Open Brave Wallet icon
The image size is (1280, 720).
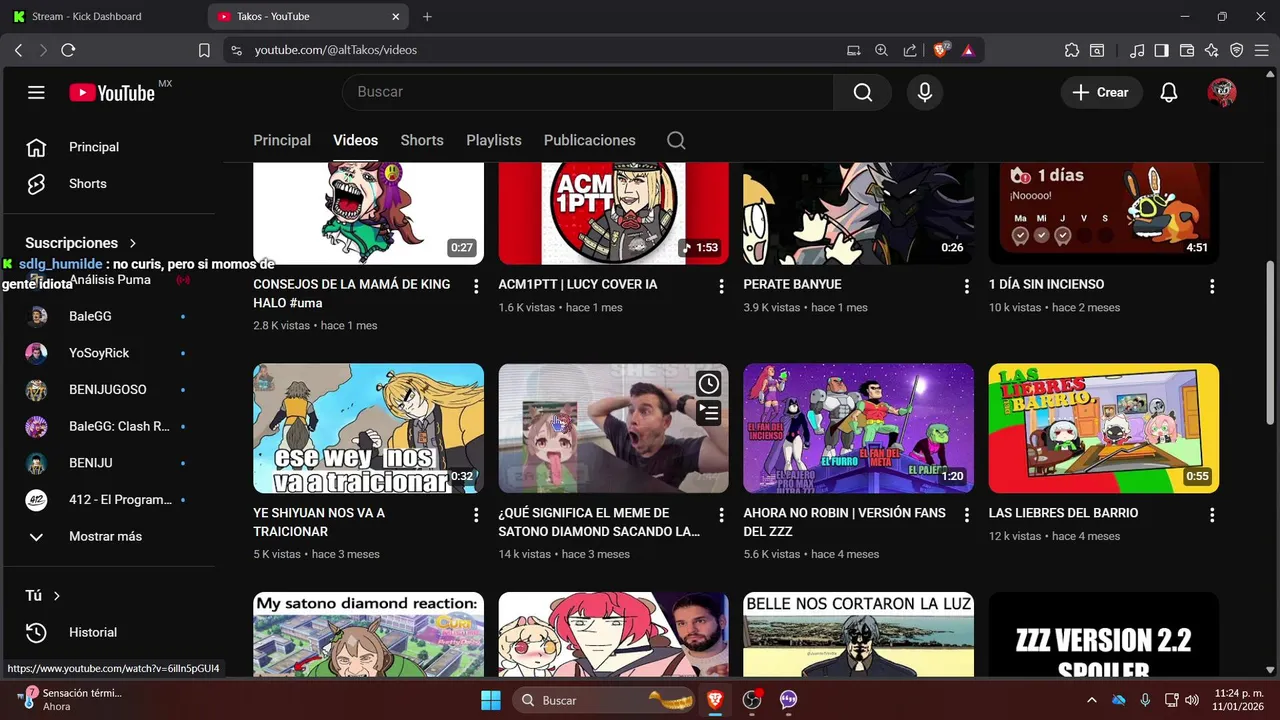pos(1187,50)
